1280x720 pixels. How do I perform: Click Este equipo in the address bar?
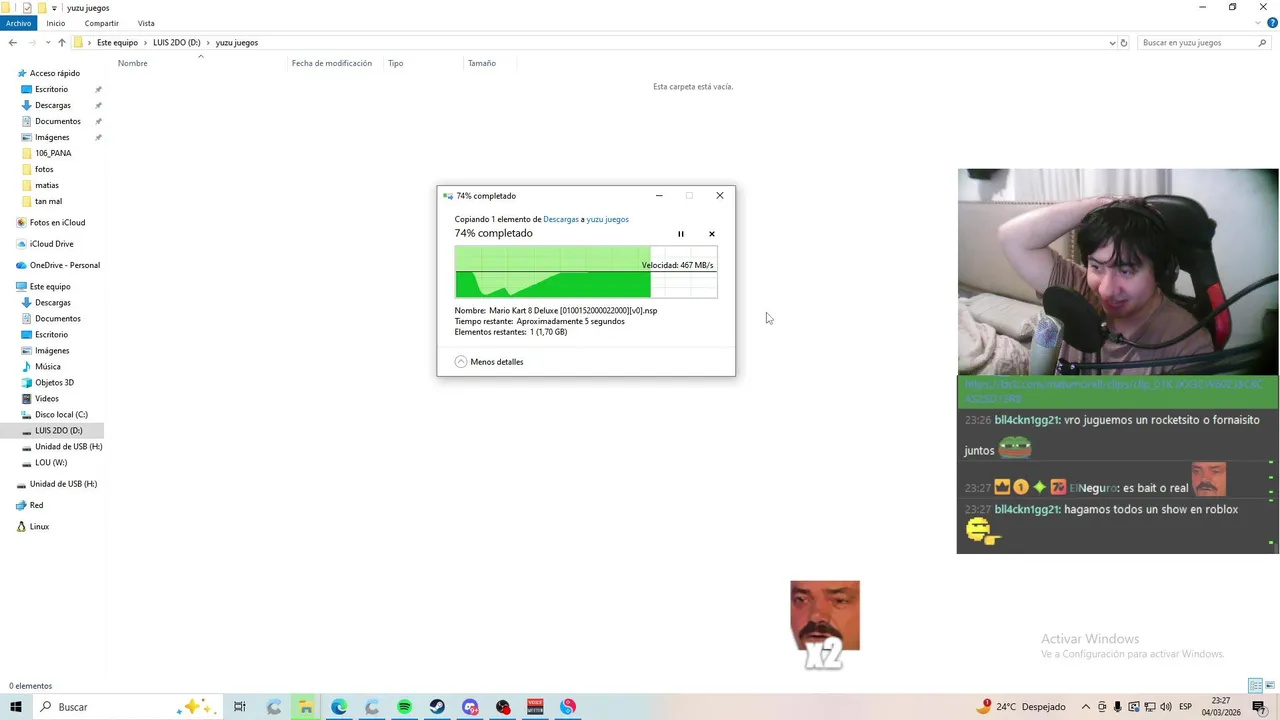[x=117, y=43]
